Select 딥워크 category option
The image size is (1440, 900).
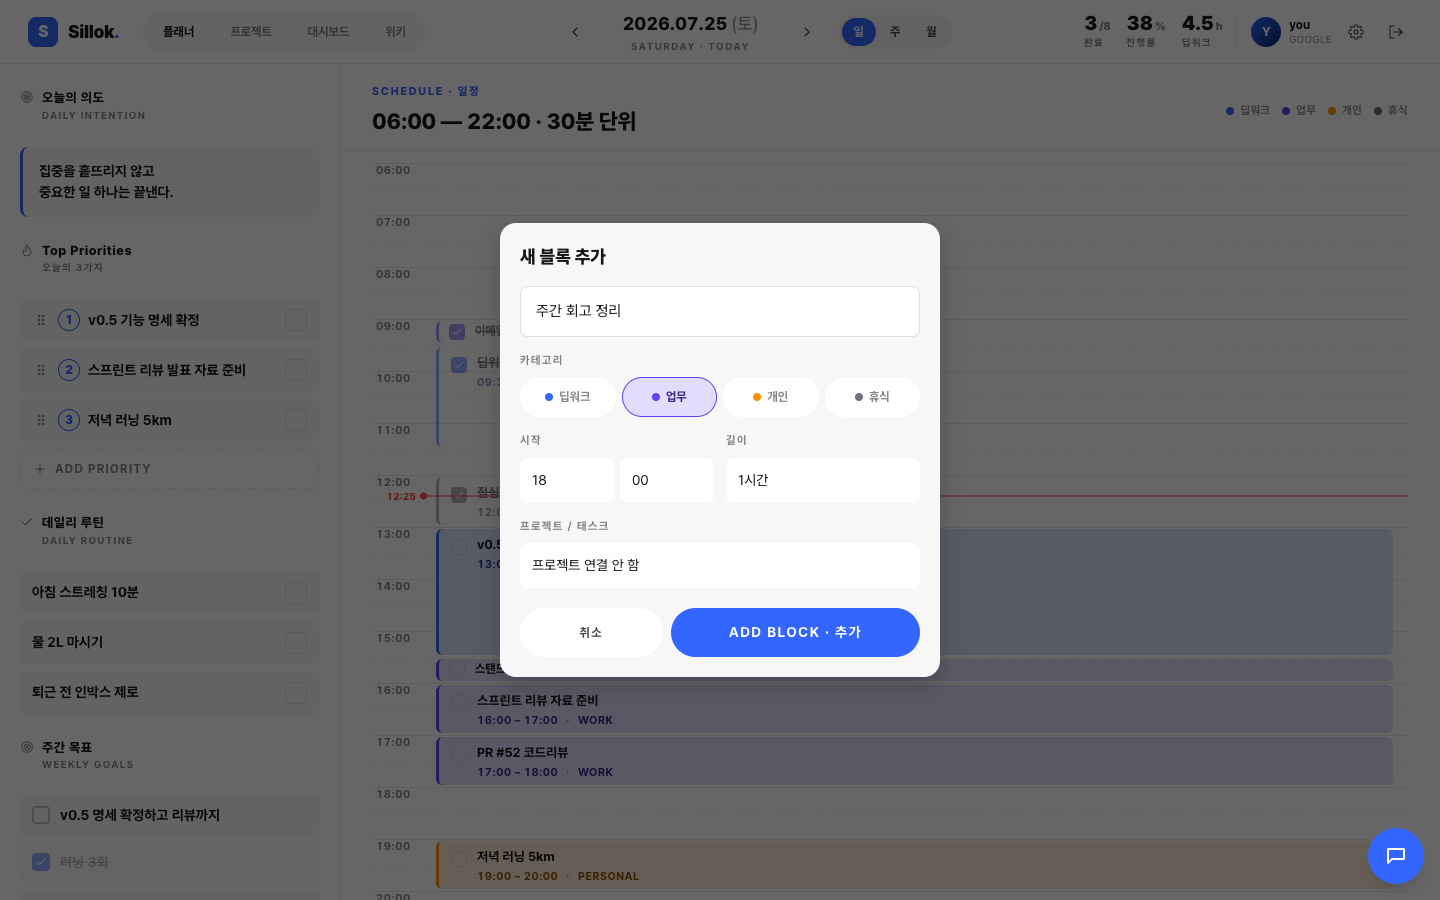pos(568,397)
